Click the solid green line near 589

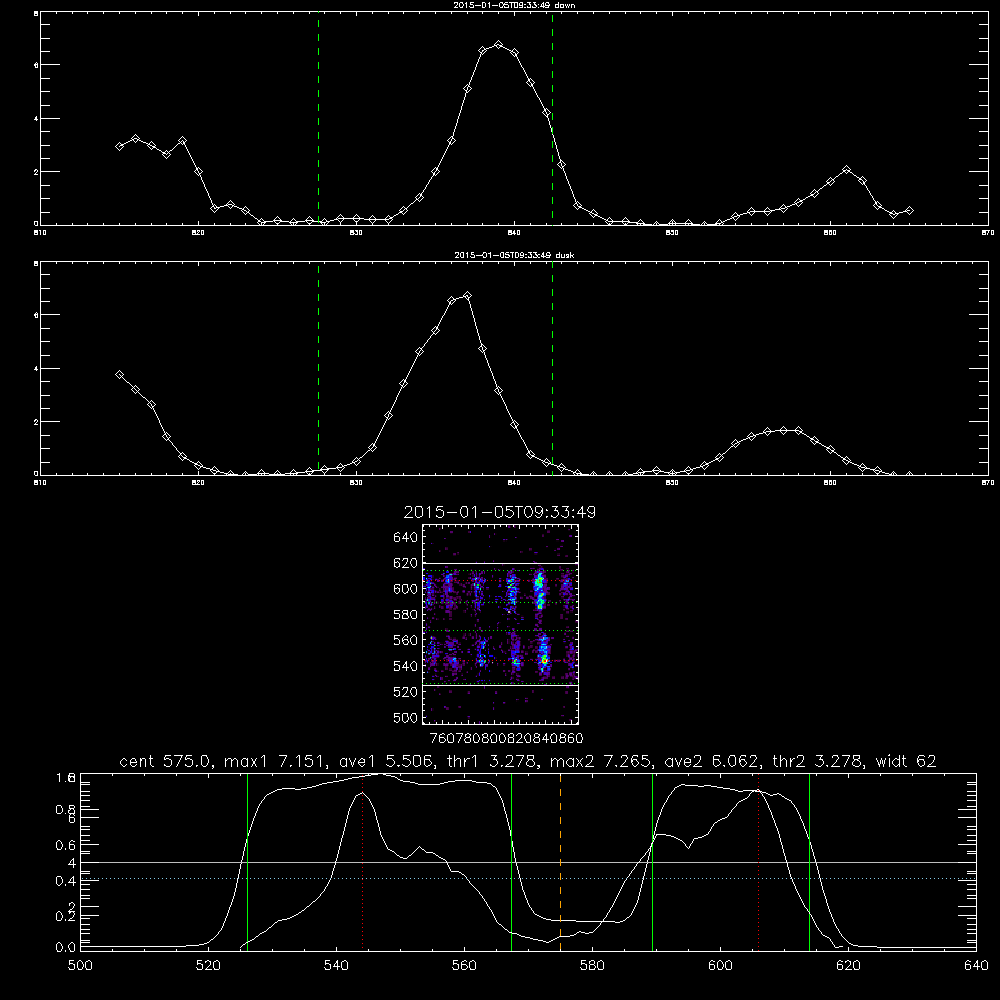coord(652,862)
